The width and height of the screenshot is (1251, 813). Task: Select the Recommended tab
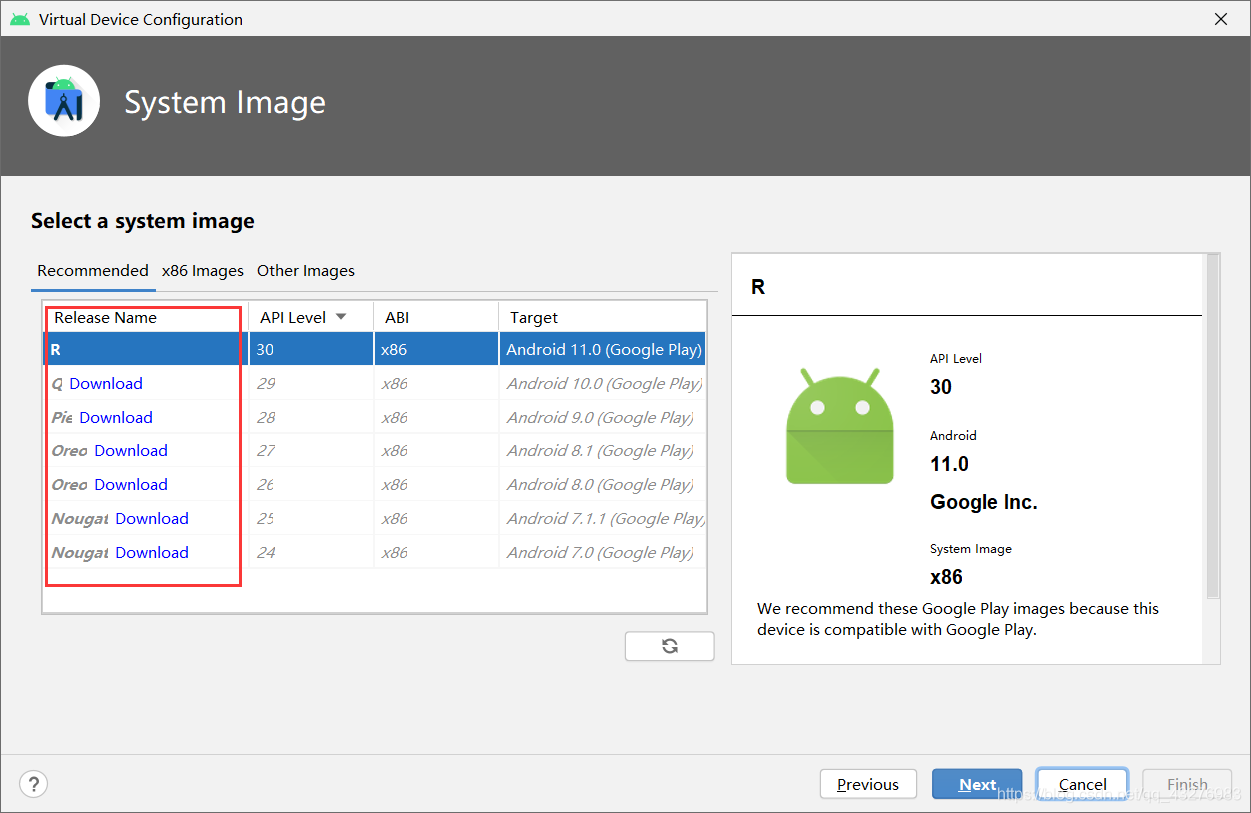[x=93, y=271]
